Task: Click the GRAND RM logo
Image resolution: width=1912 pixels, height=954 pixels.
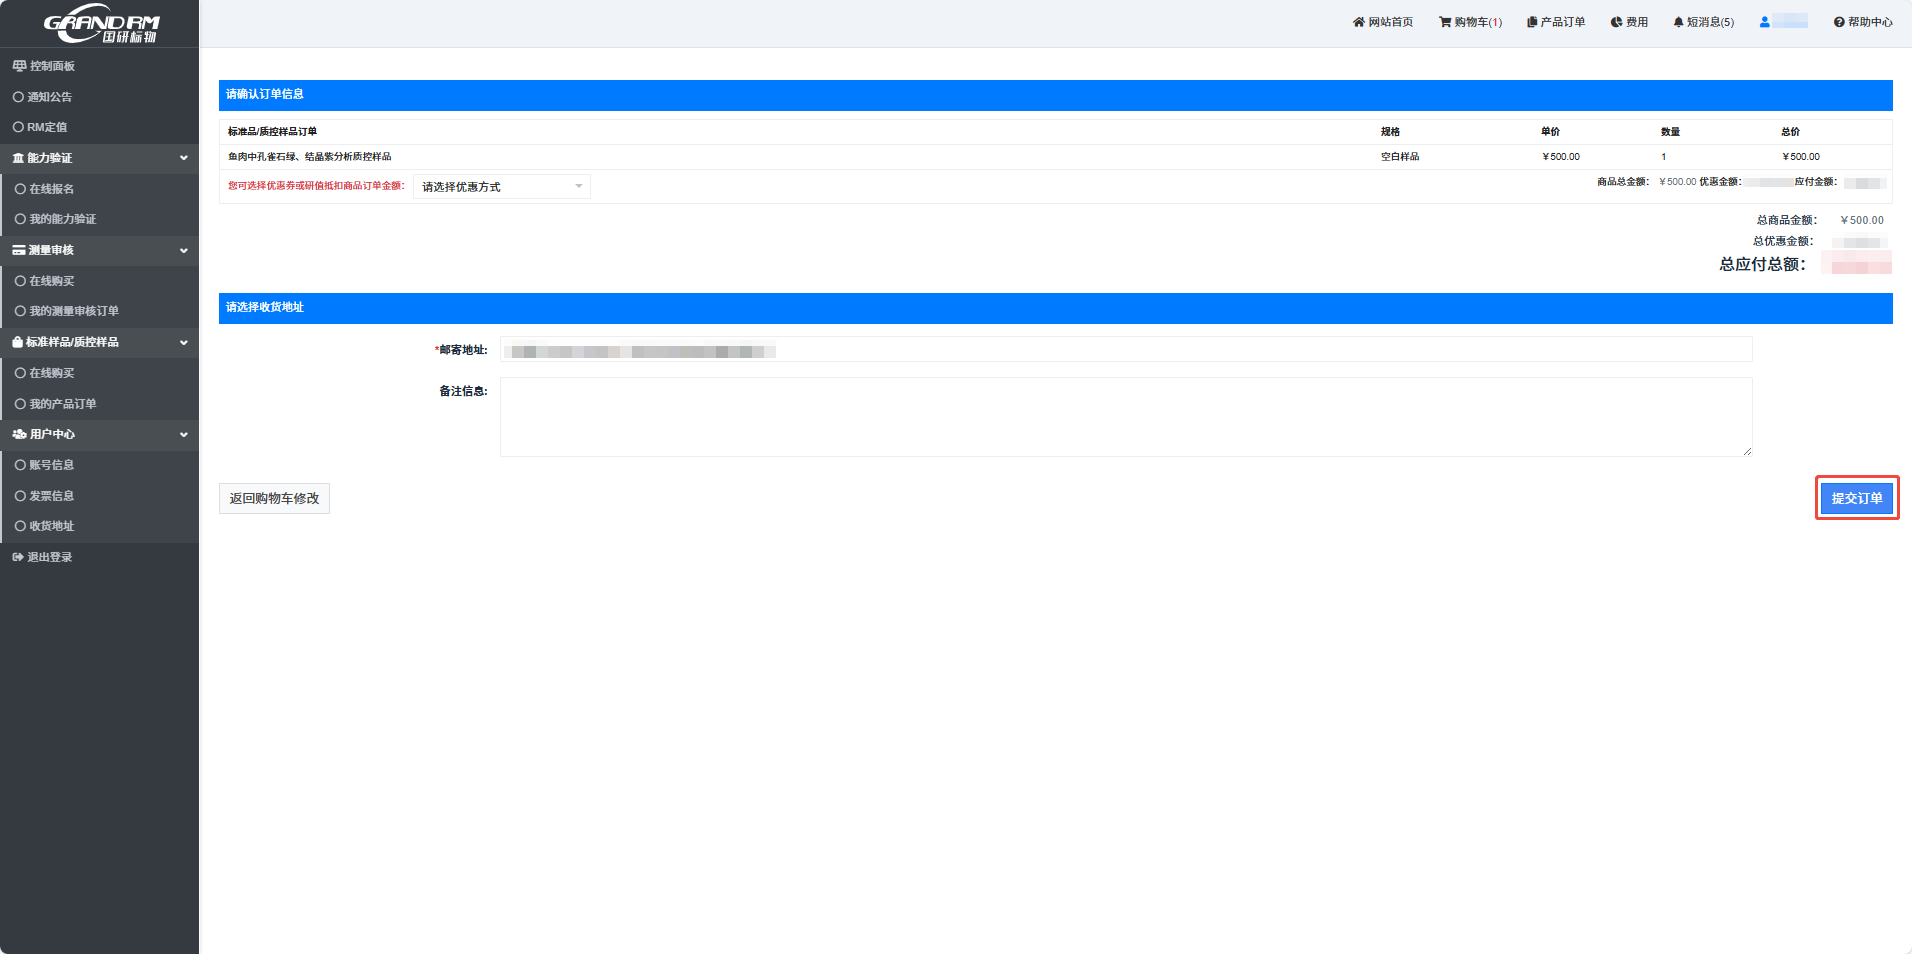Action: [101, 24]
